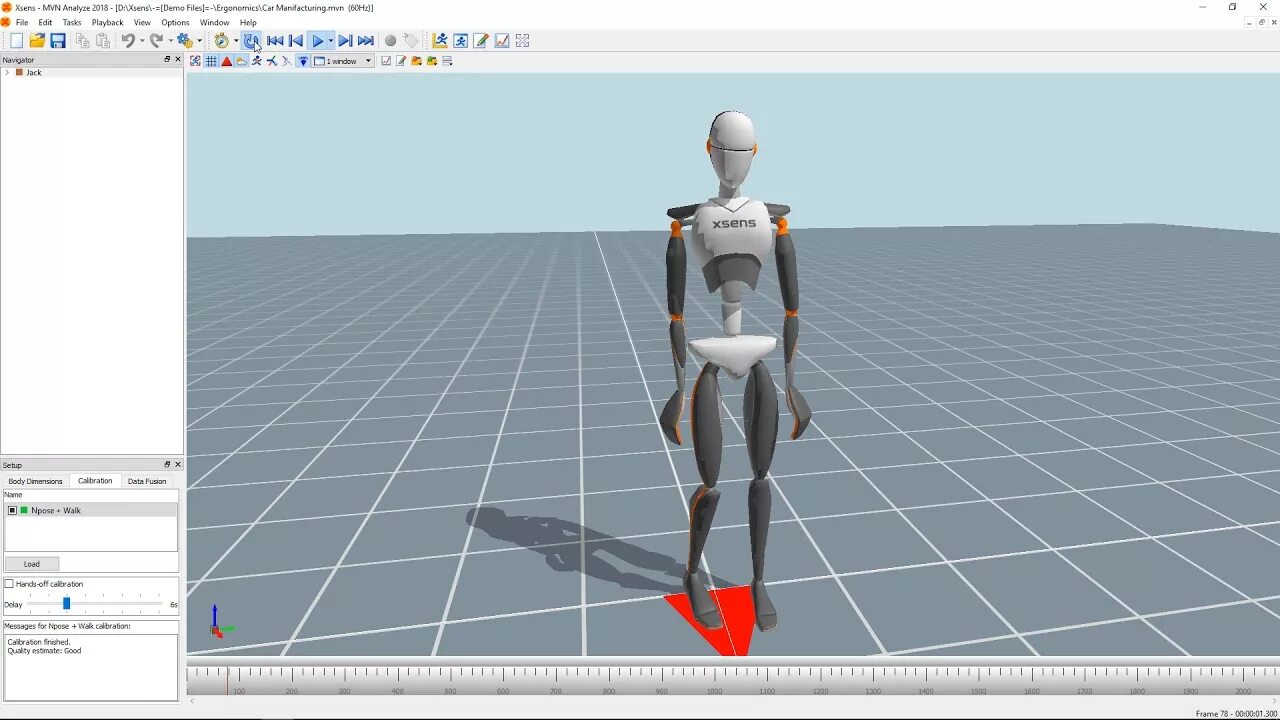Toggle the floor grid display
1280x720 pixels.
click(211, 61)
